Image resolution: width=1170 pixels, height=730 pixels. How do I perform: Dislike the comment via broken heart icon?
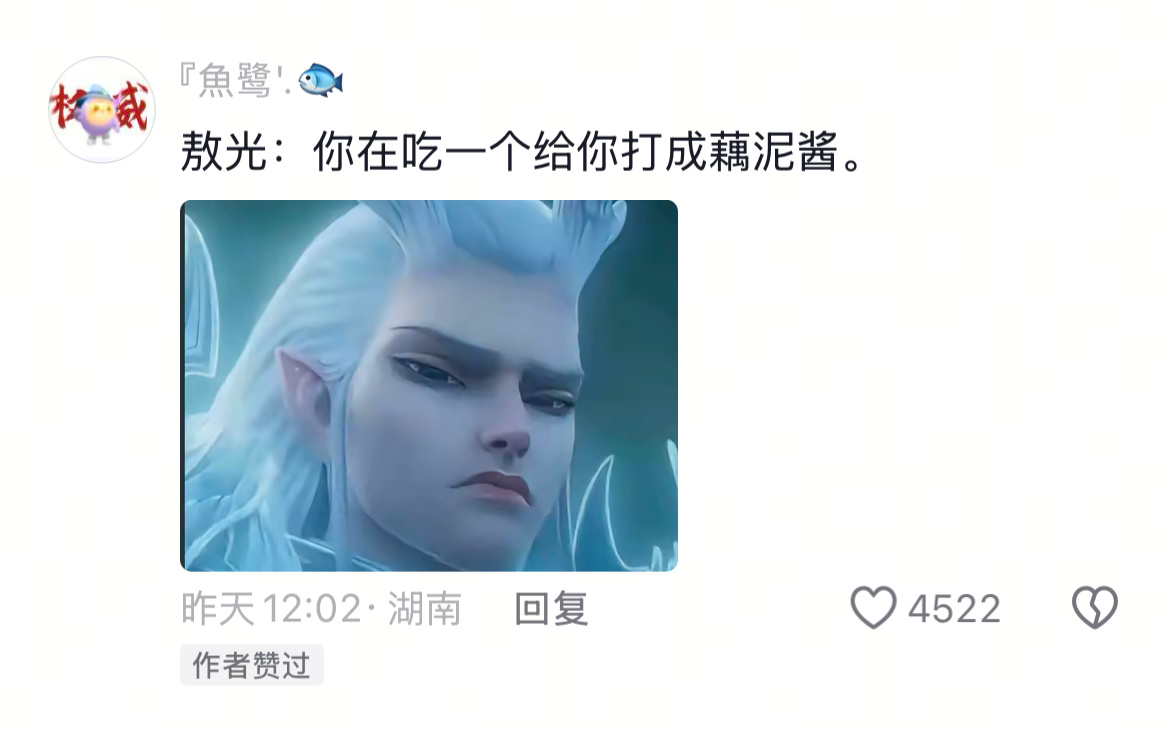click(1095, 607)
